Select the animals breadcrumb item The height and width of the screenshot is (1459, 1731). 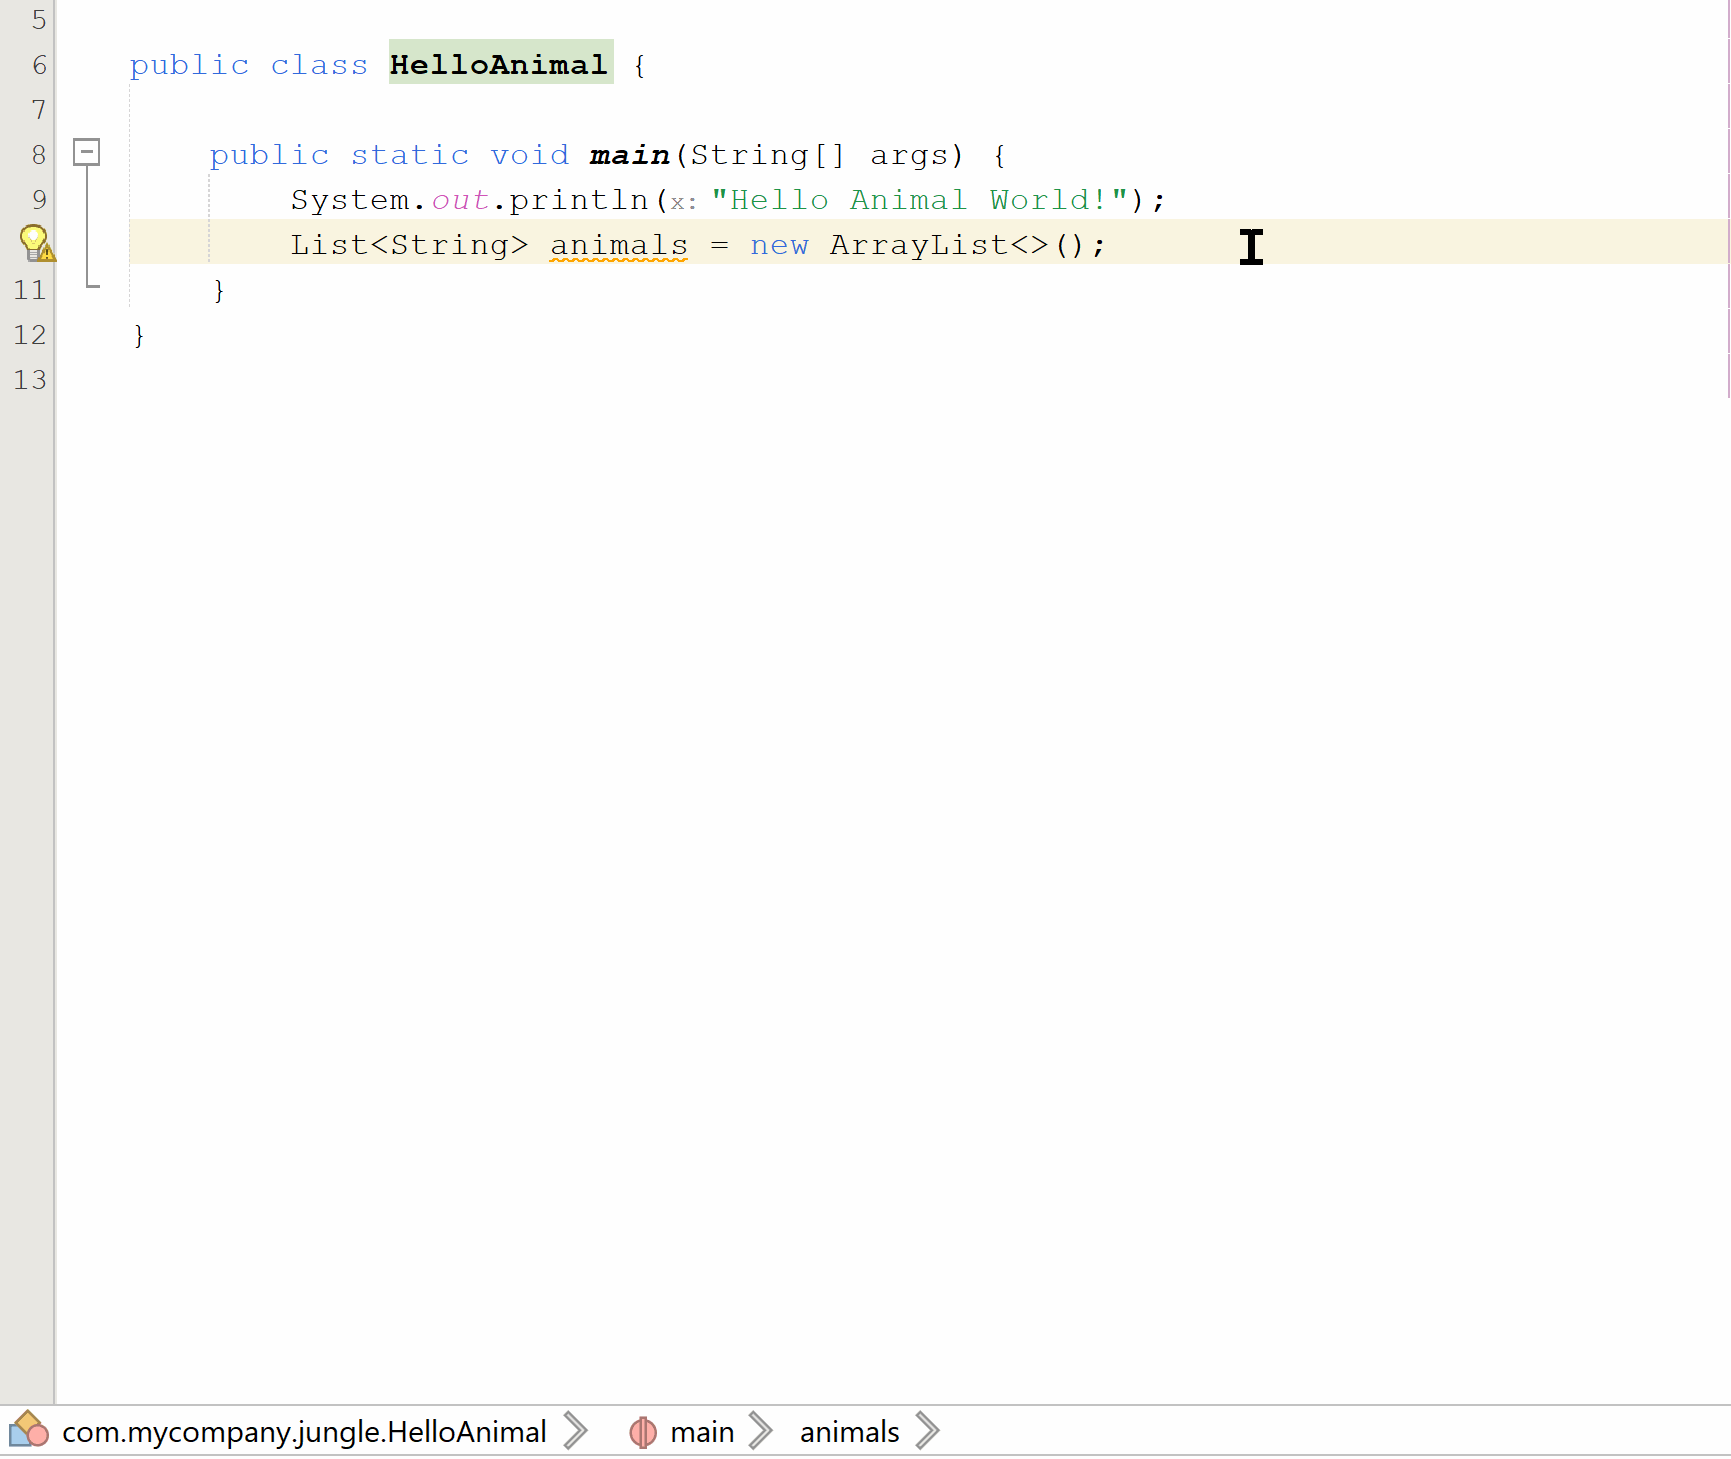(x=849, y=1432)
